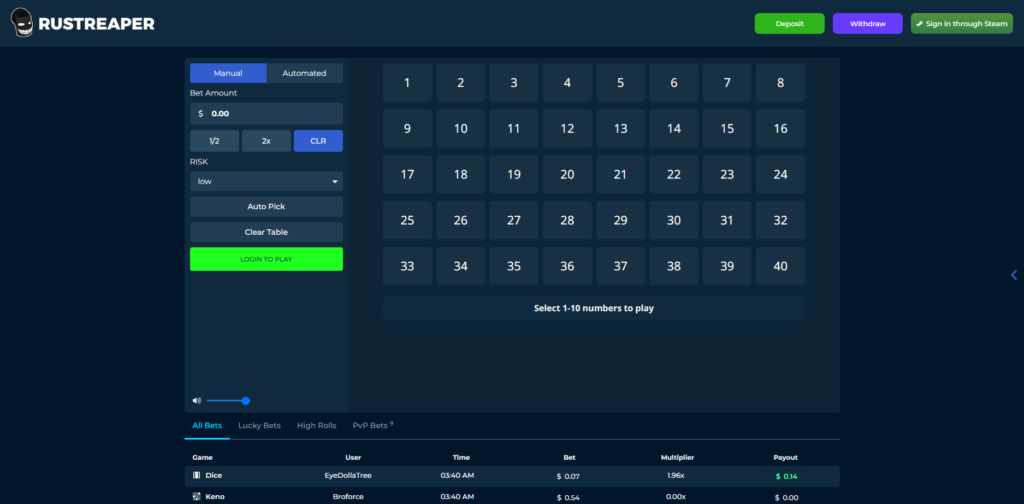The image size is (1024, 504).
Task: Open the RISK dropdown set to low
Action: (x=266, y=181)
